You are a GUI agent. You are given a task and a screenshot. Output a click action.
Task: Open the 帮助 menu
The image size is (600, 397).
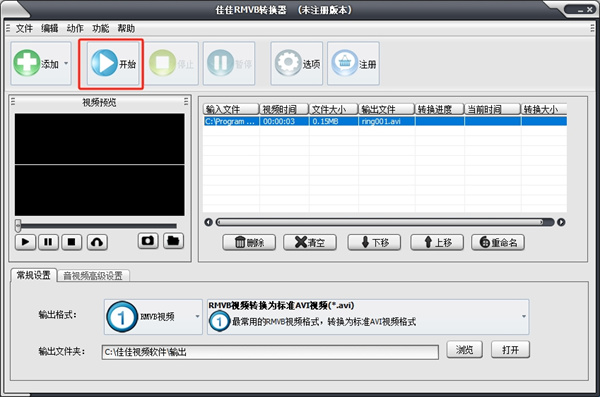click(126, 29)
